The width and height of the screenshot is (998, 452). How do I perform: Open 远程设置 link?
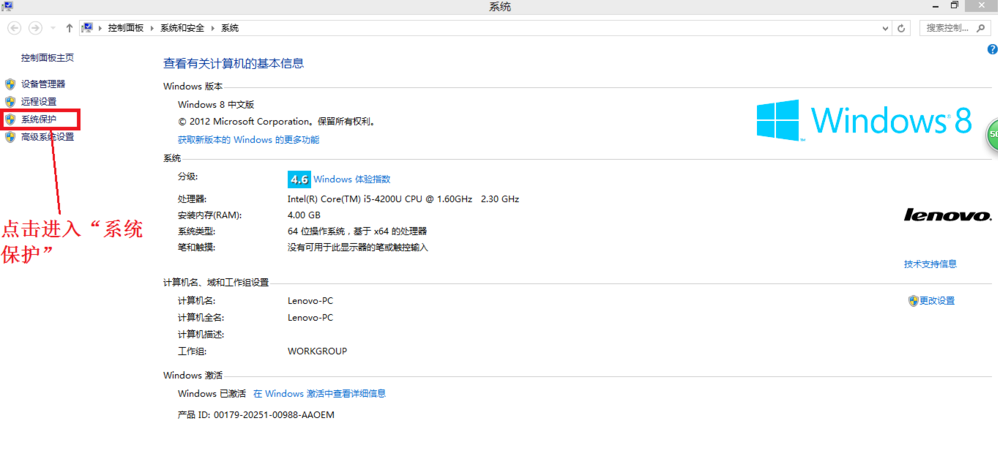point(38,101)
